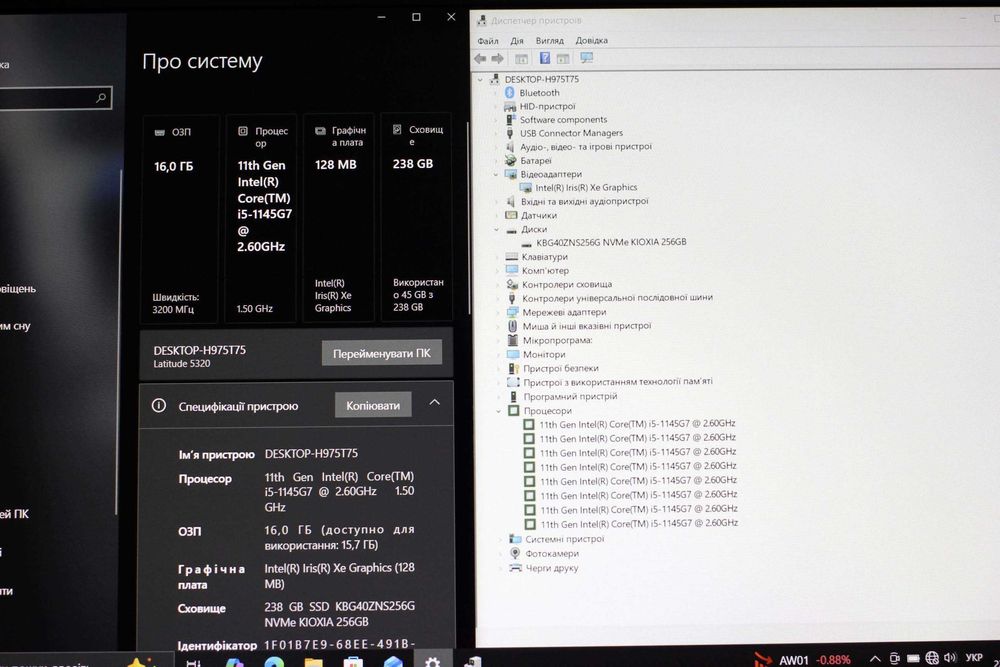Screen dimensions: 1000x667
Task: Open the AW01 stock widget on taskbar
Action: [x=802, y=659]
